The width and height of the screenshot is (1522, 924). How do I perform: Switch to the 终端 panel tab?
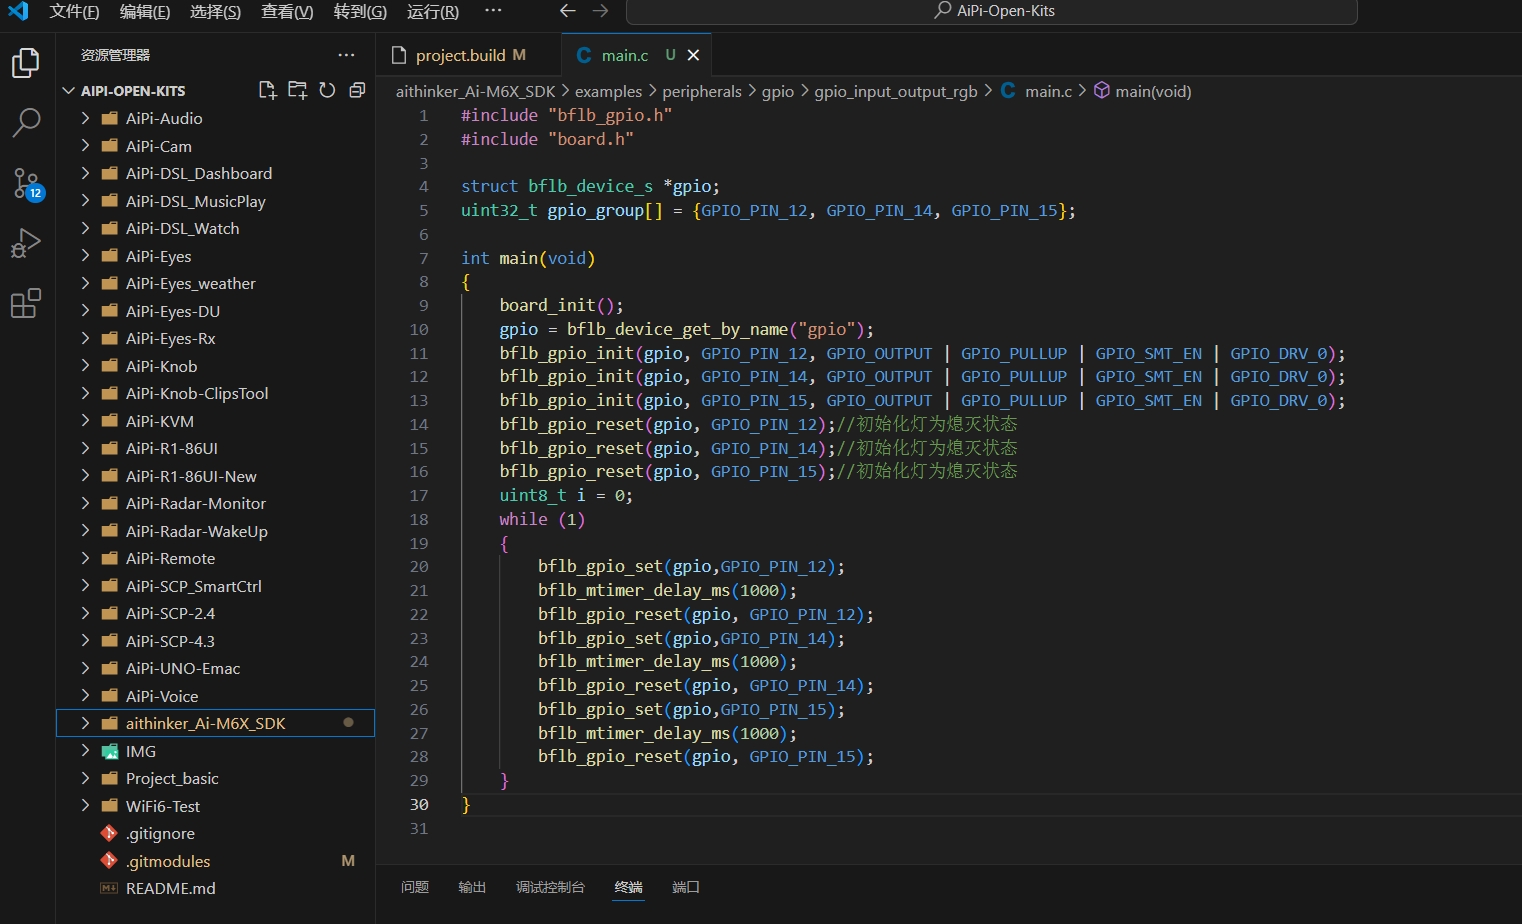pyautogui.click(x=628, y=887)
